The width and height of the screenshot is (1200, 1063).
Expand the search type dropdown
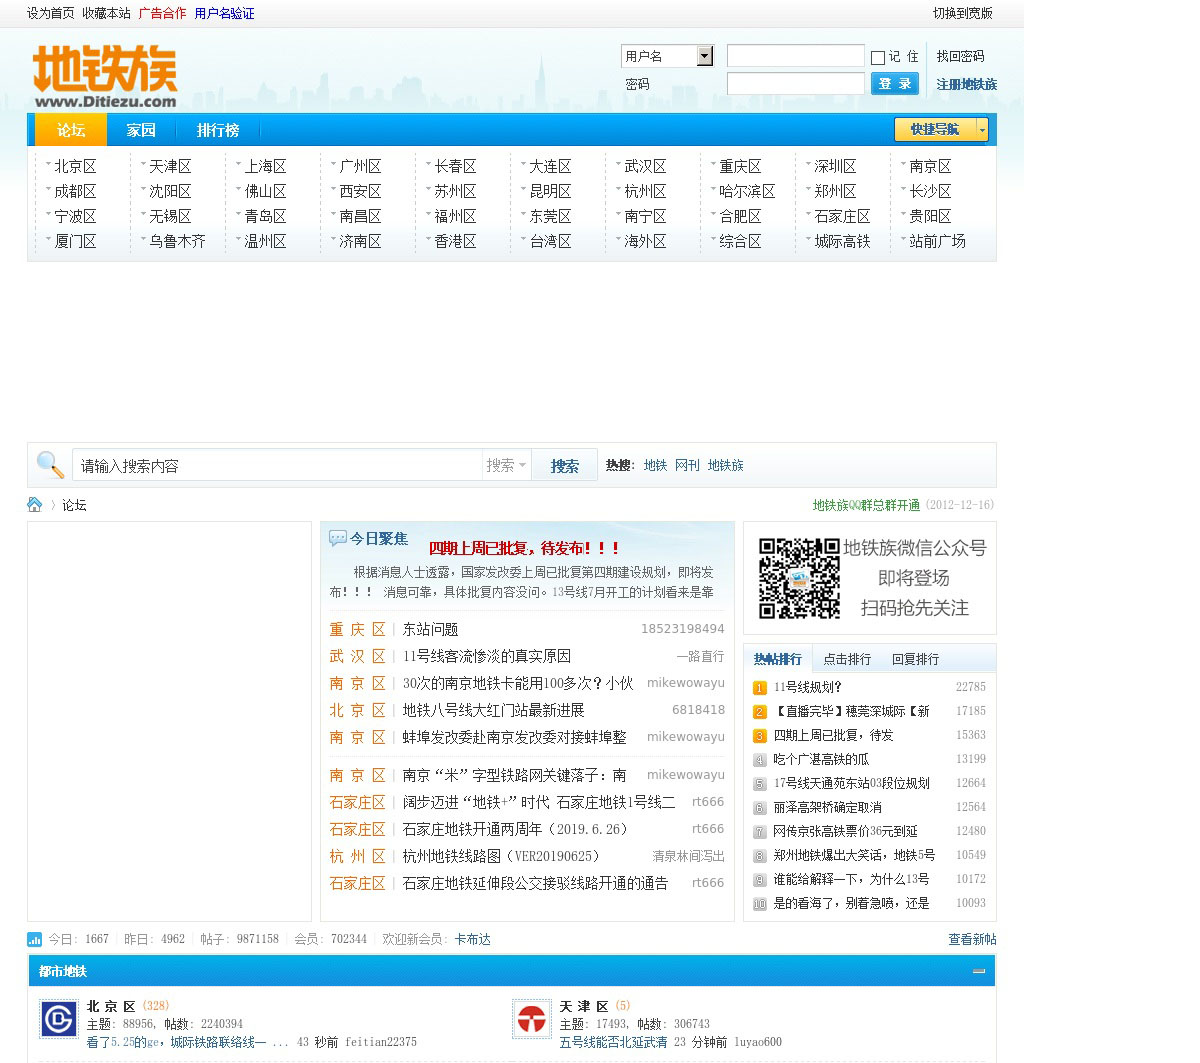click(x=506, y=465)
